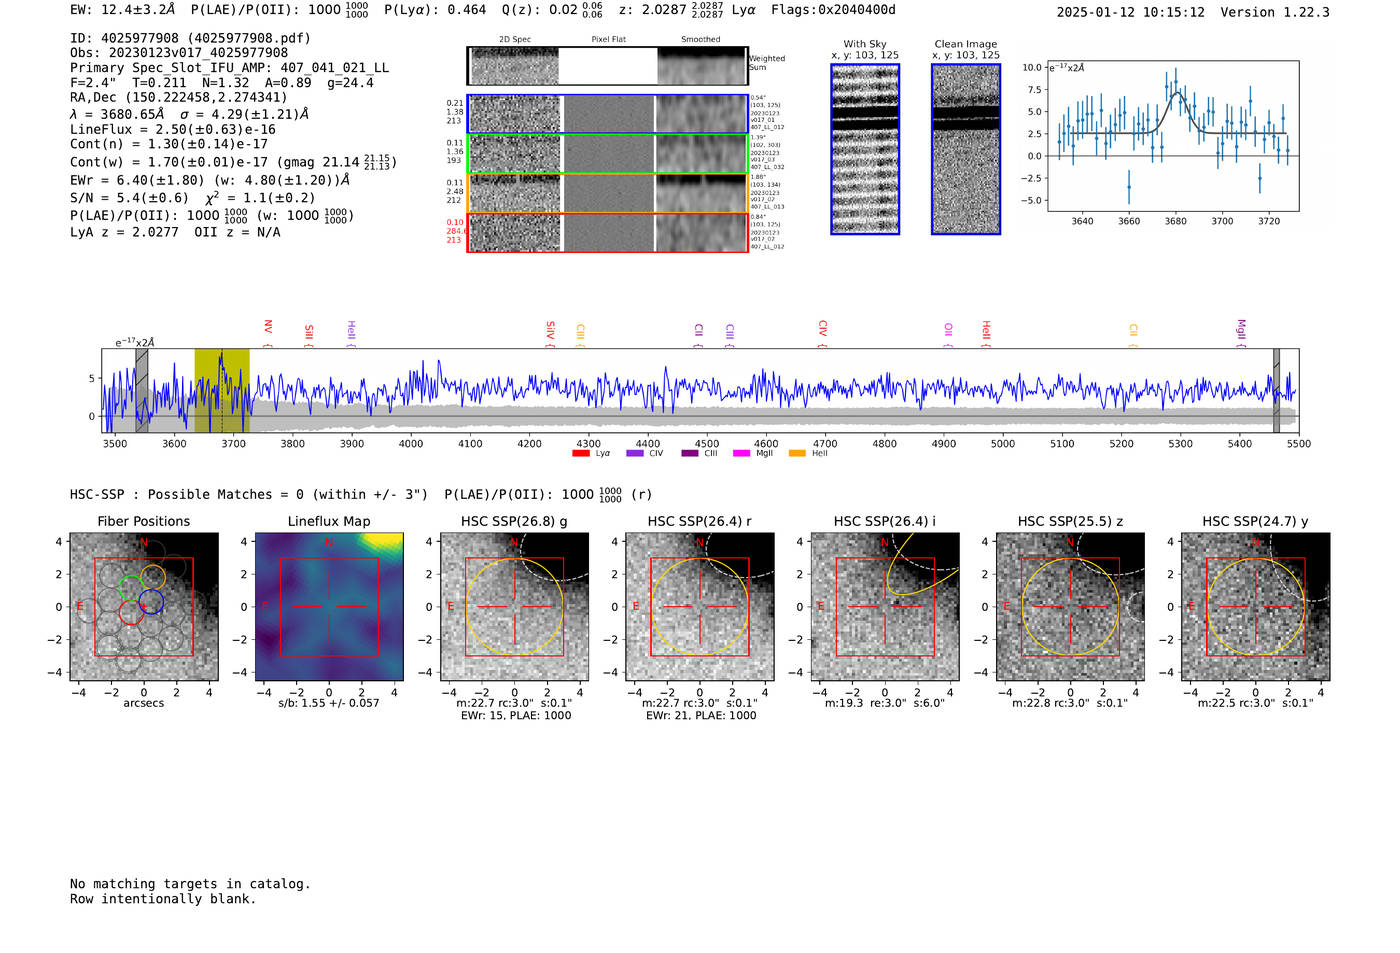Image resolution: width=1400 pixels, height=953 pixels.
Task: Click the 'Primary Spec_Slot_IFU_AMP' line
Action: [x=229, y=68]
